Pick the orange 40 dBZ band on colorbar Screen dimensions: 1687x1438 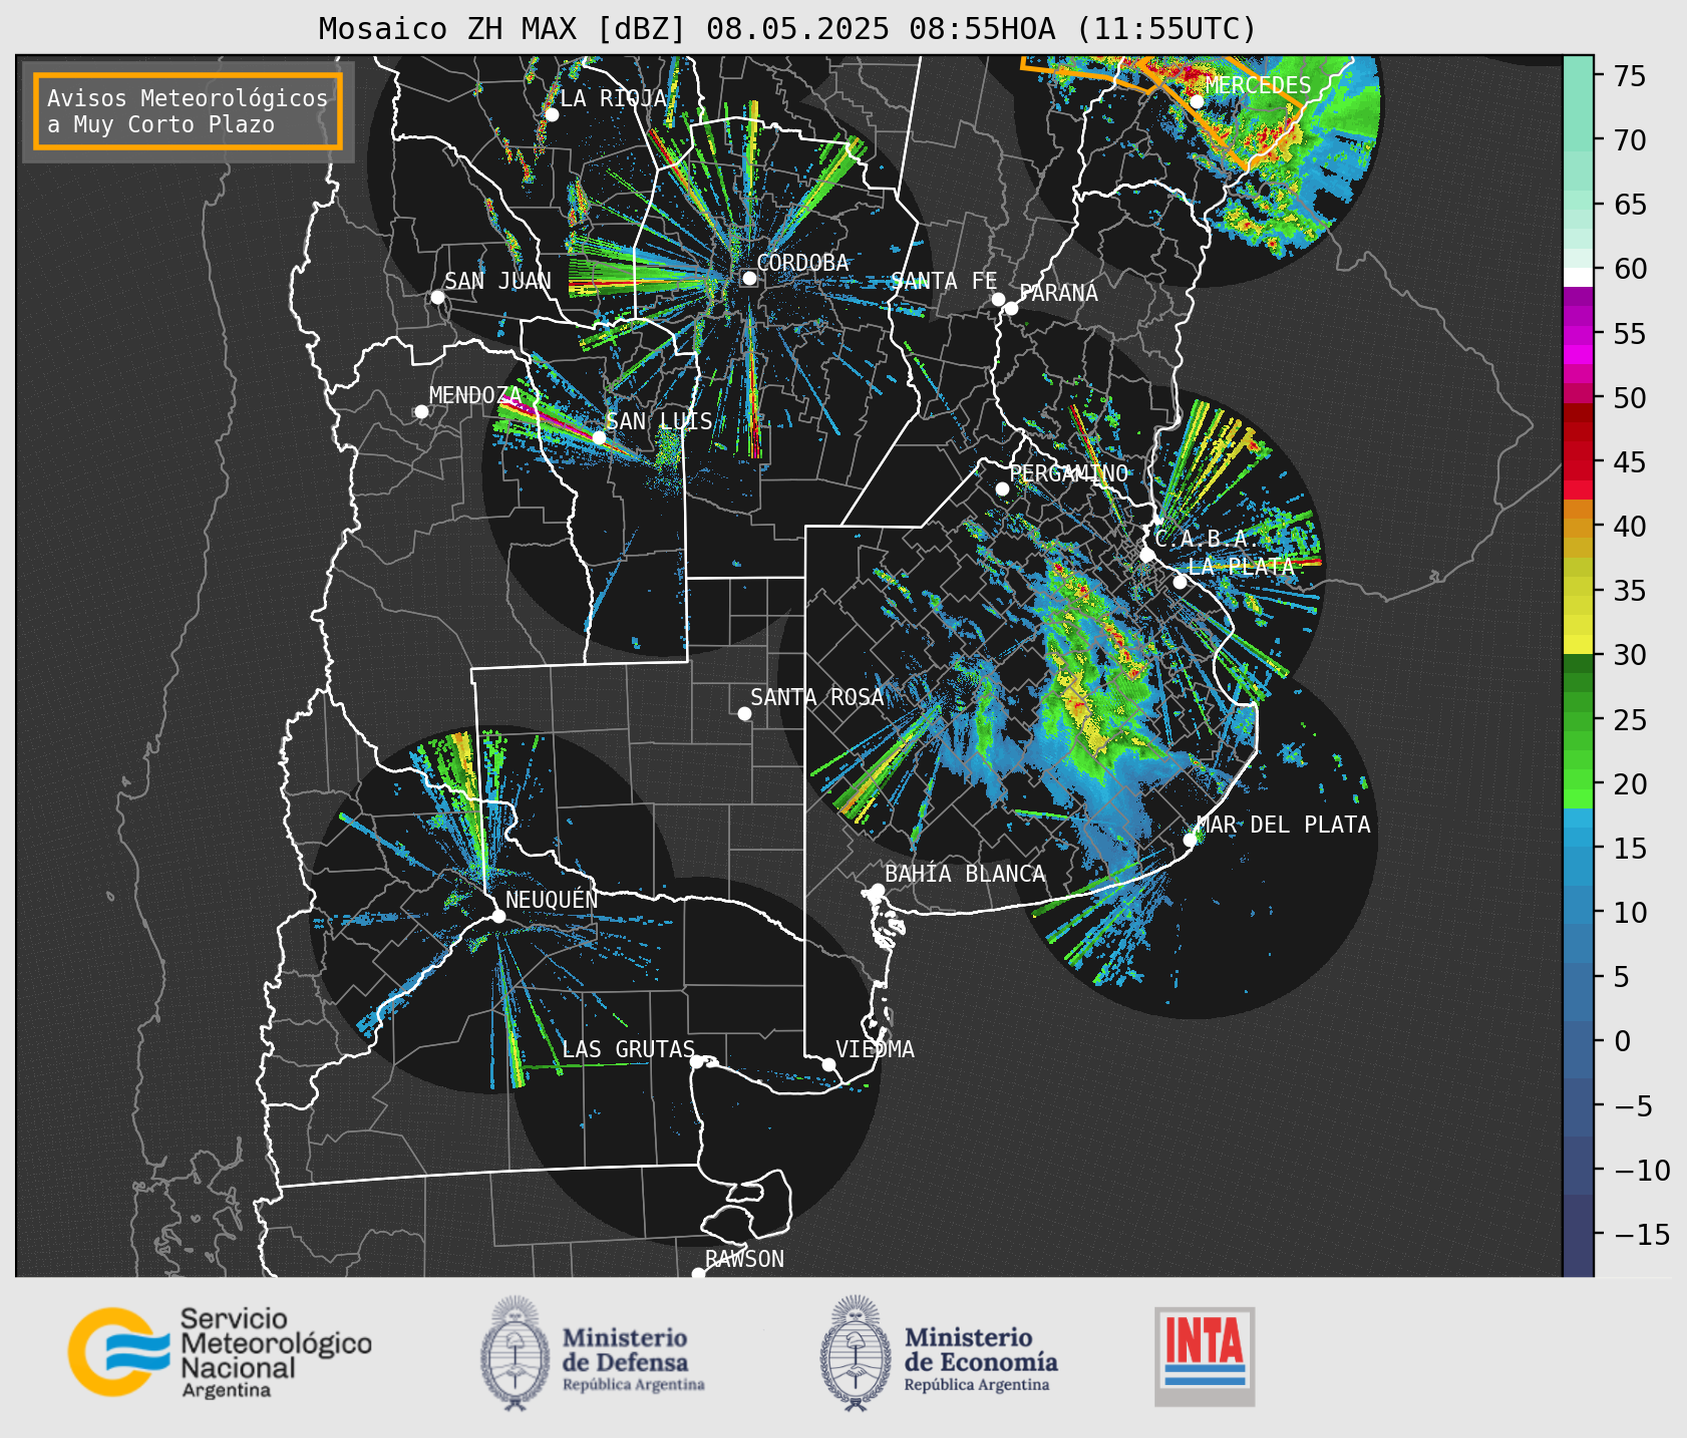coord(1578,526)
